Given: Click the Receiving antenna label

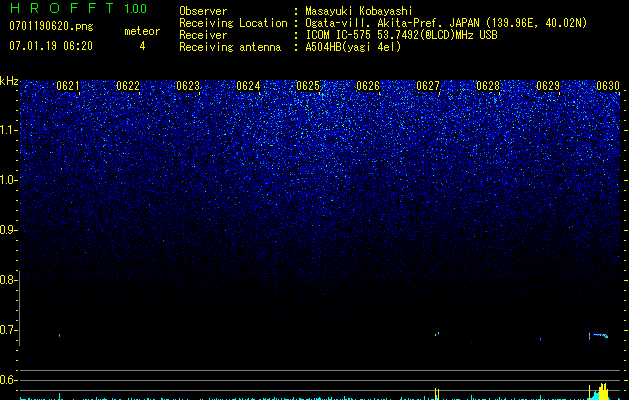Looking at the screenshot, I should [230, 47].
